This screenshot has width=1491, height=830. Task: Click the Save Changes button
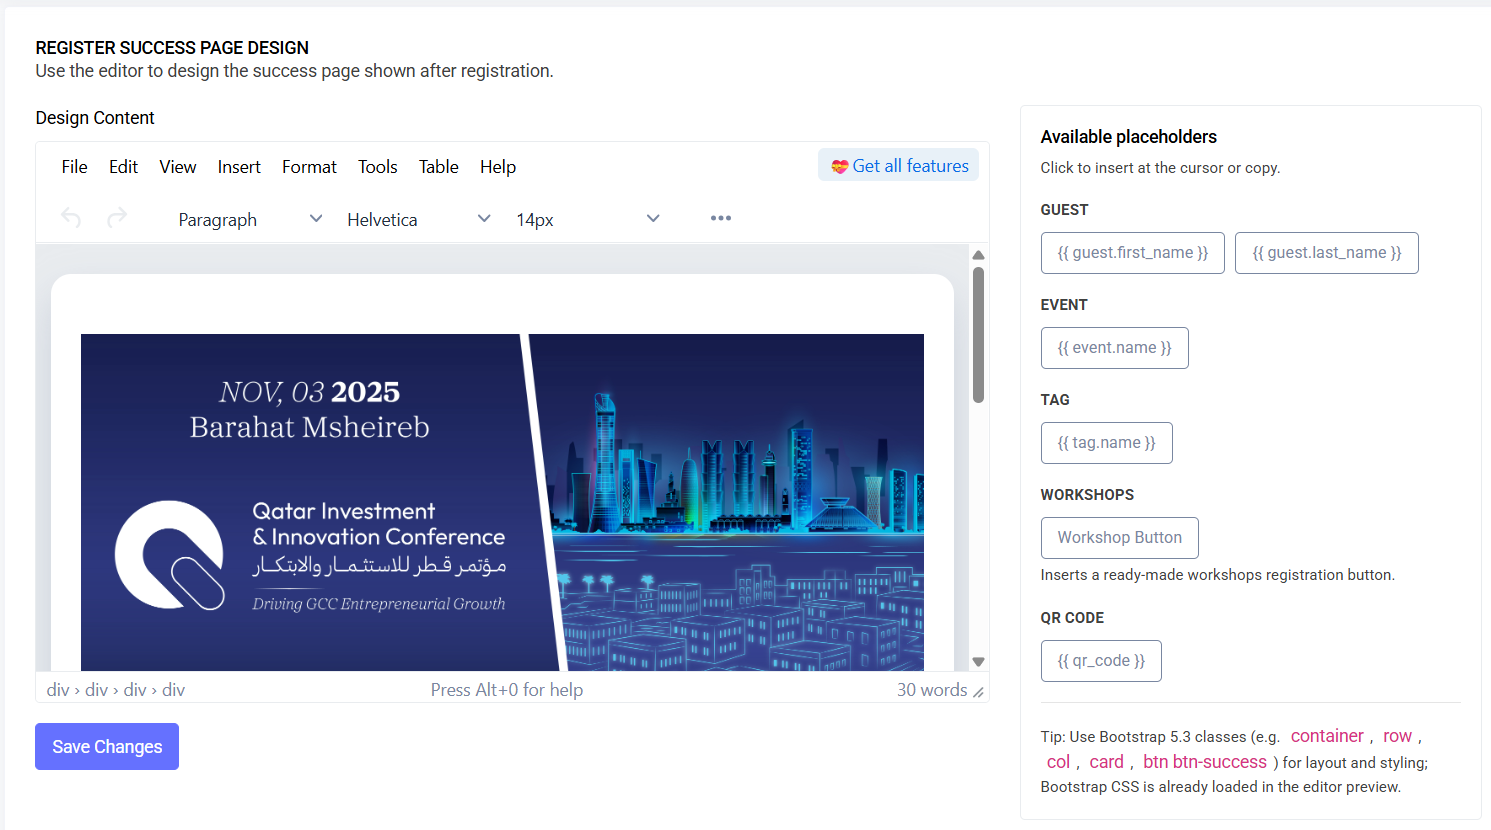pyautogui.click(x=106, y=746)
